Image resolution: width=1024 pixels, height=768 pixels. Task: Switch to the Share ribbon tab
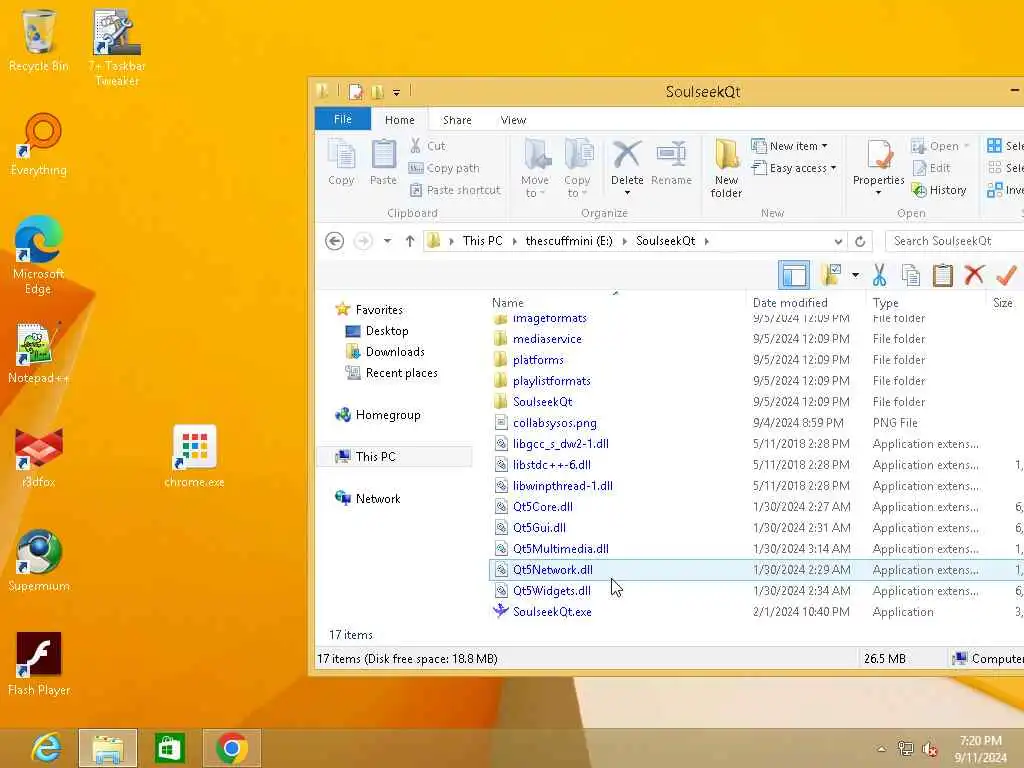click(x=457, y=120)
